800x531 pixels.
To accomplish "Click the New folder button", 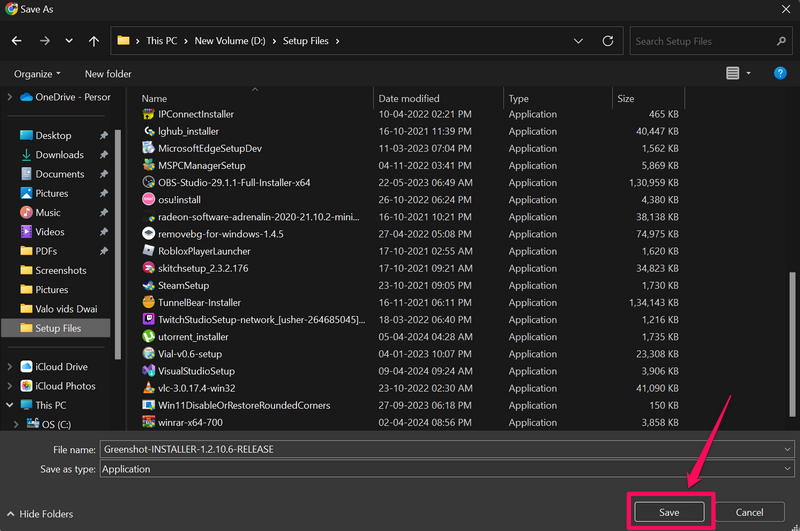I will [x=108, y=74].
